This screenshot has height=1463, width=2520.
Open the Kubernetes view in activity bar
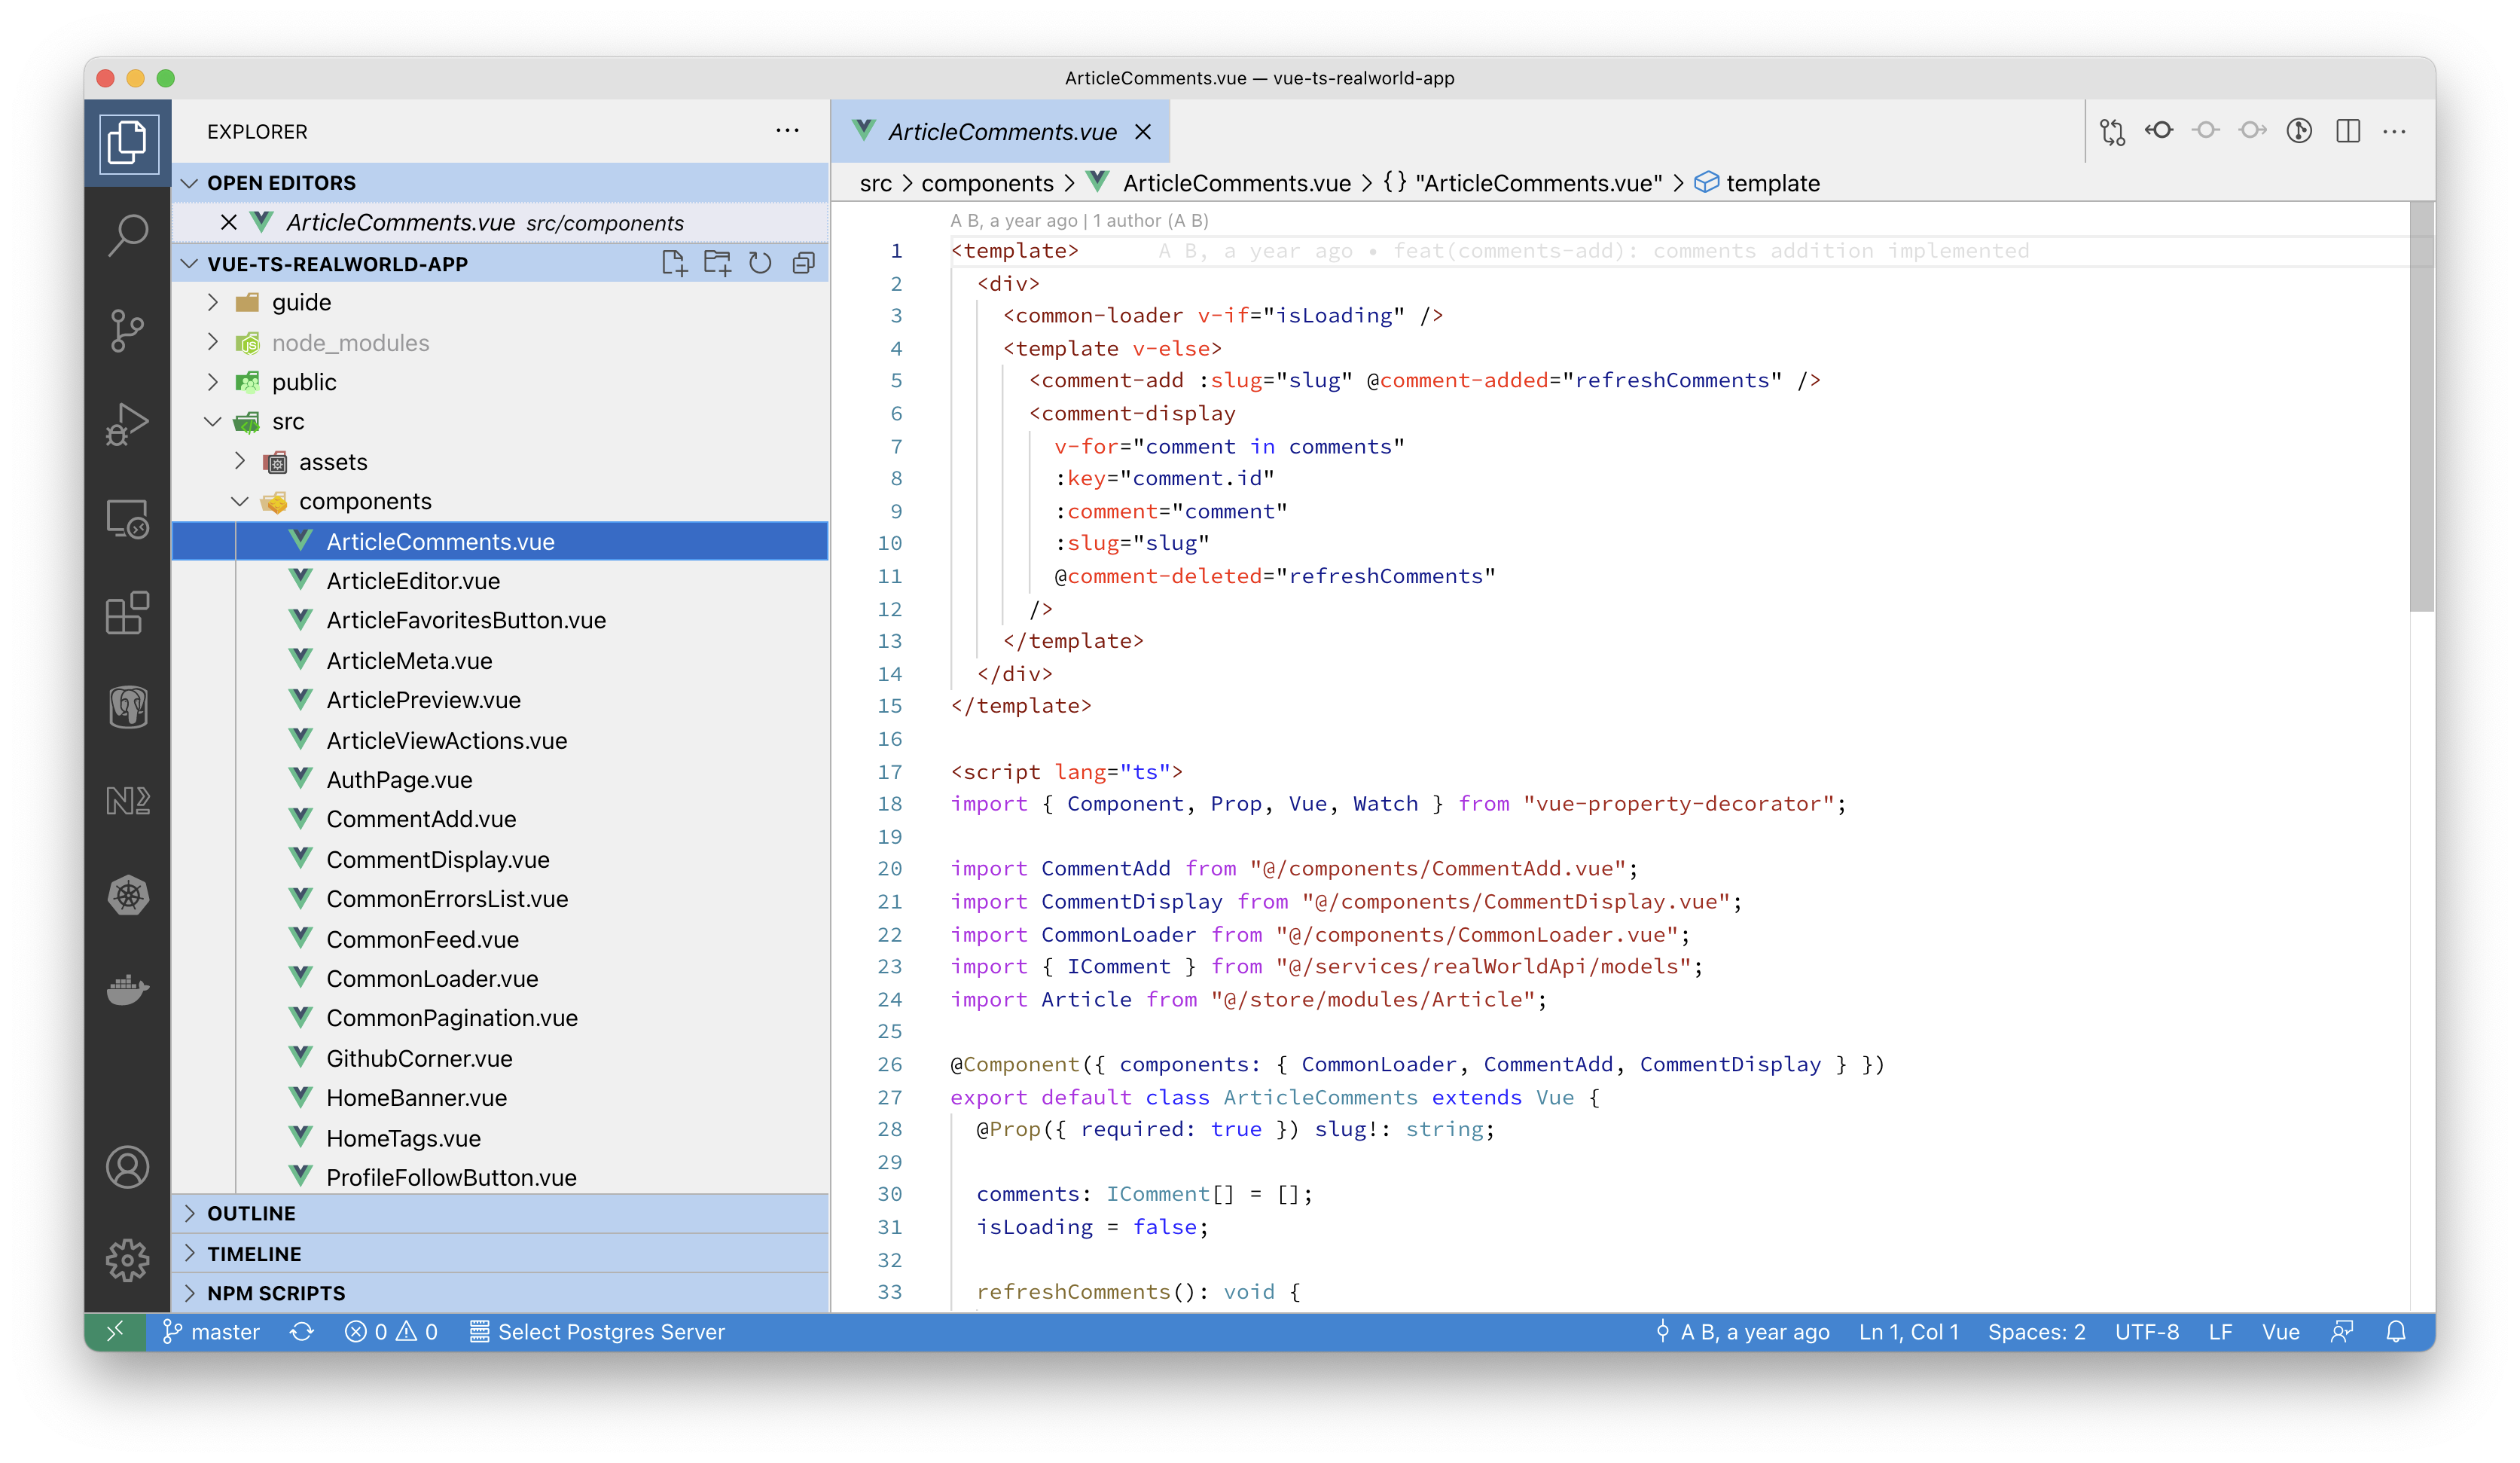tap(127, 895)
